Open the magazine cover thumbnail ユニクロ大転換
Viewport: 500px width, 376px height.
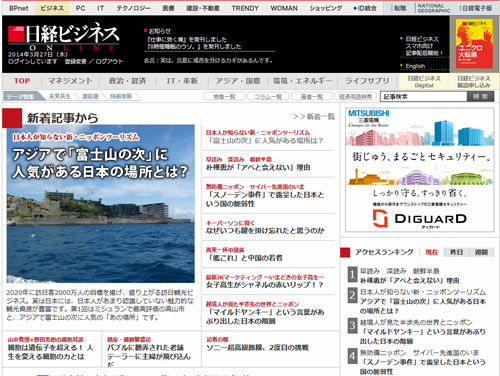click(474, 44)
